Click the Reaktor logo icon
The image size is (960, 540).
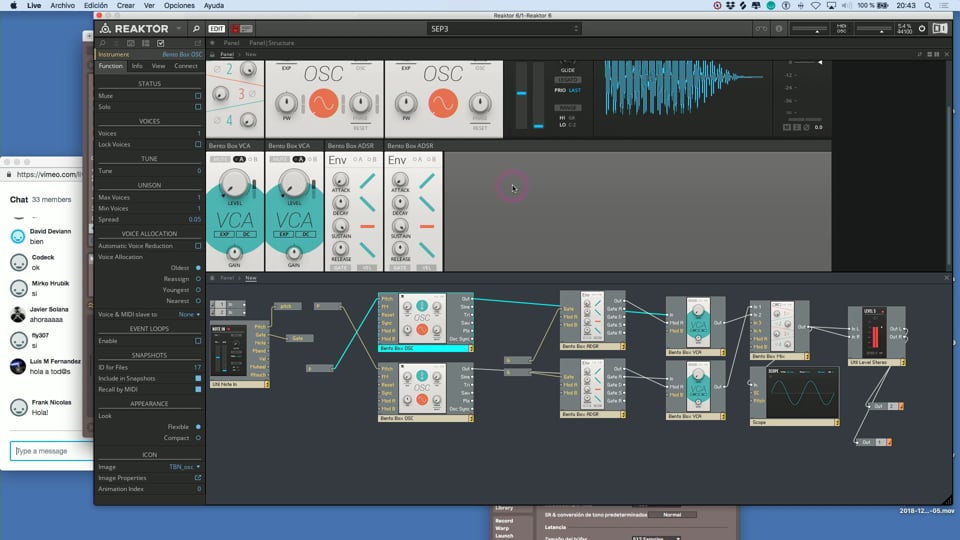[105, 29]
